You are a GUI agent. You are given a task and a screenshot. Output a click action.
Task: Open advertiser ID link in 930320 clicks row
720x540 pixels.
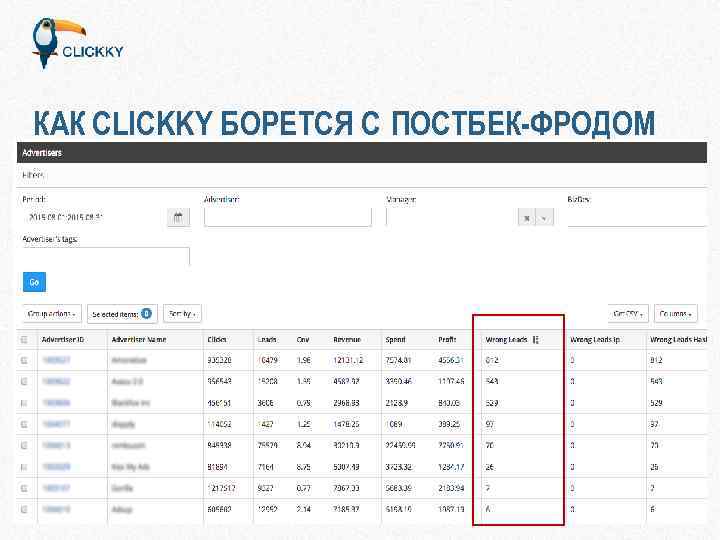[56, 360]
